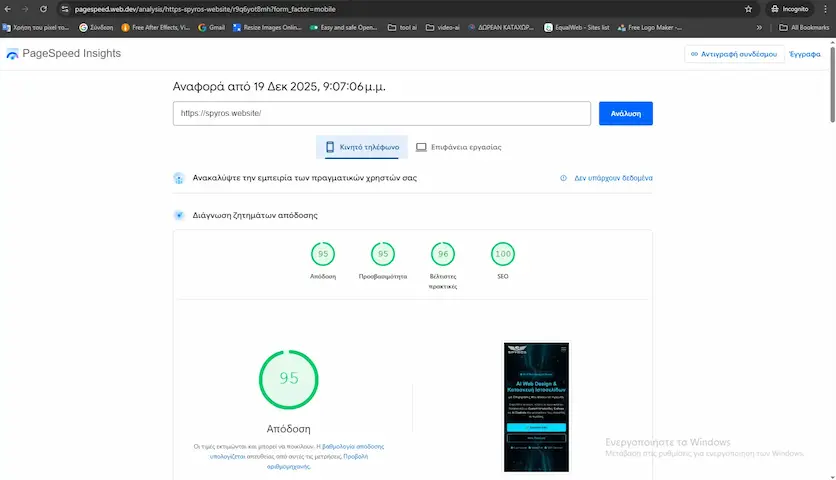The image size is (836, 480).
Task: Click the Ανακαλύψτε την εμπειρία heading text
Action: pos(304,178)
